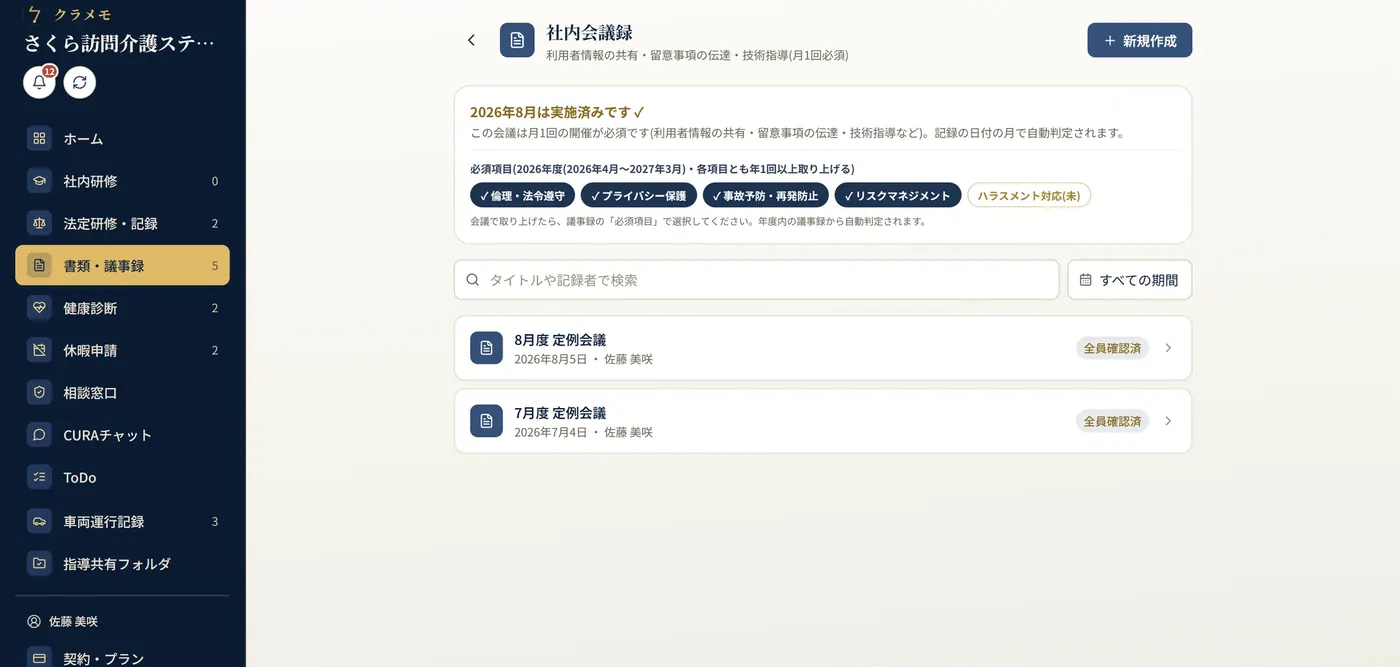Click the 全員確認済 badge on 7月度
1400x667 pixels.
click(1113, 421)
